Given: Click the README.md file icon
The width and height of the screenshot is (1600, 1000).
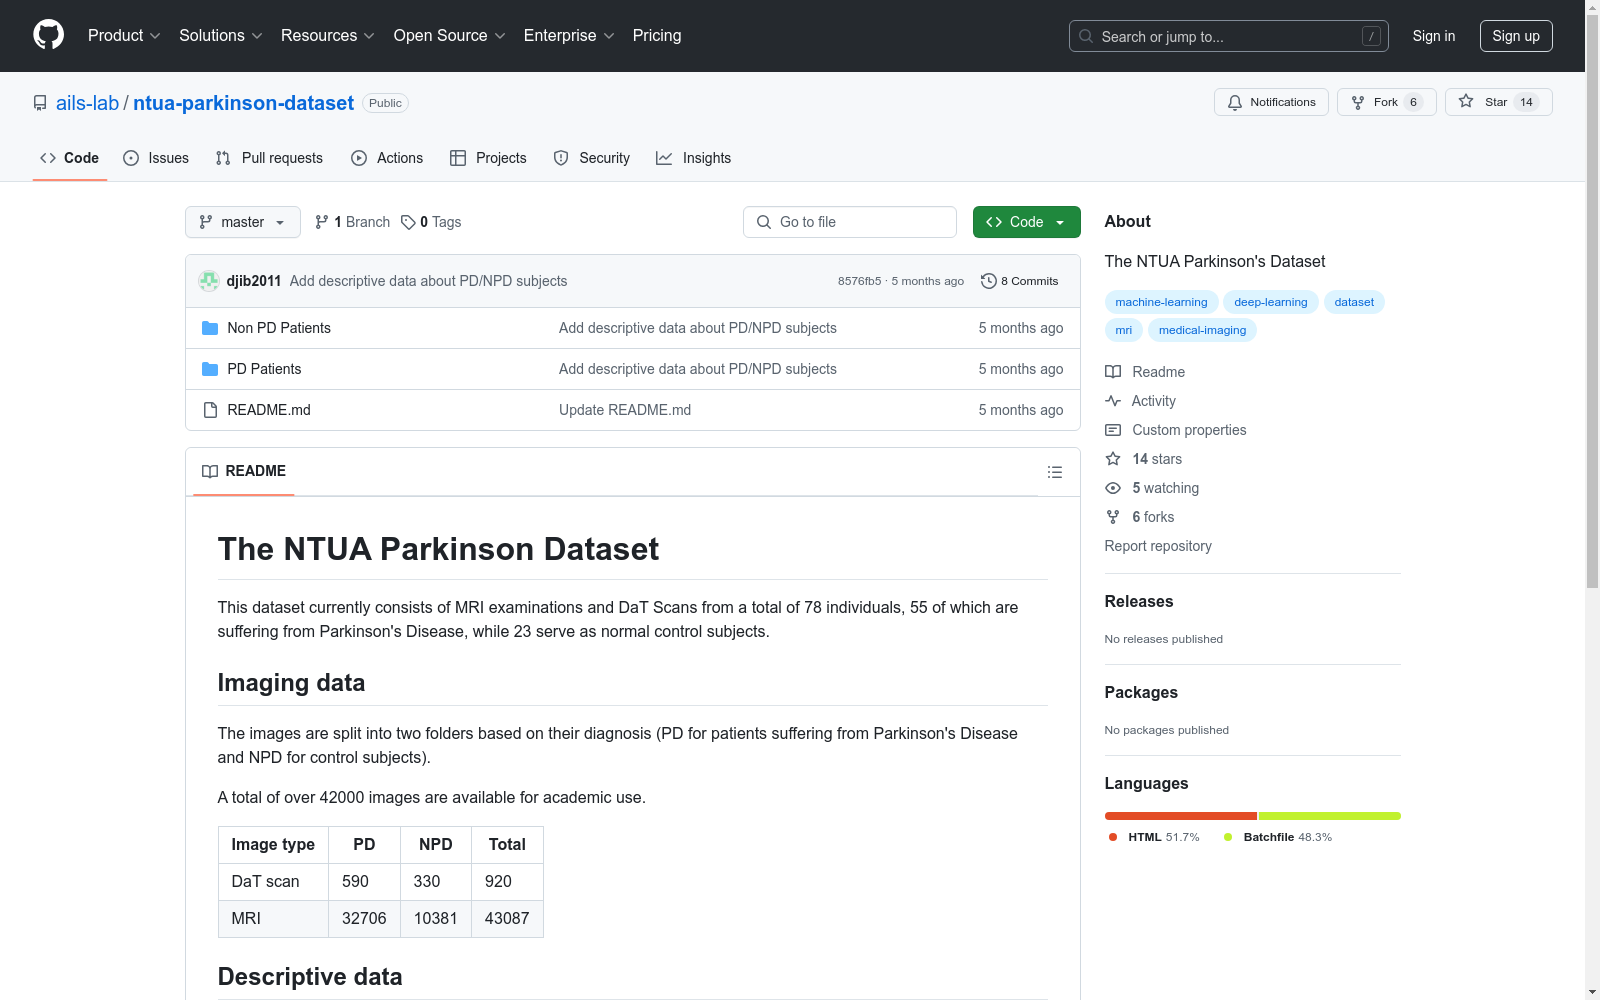Looking at the screenshot, I should pos(210,410).
